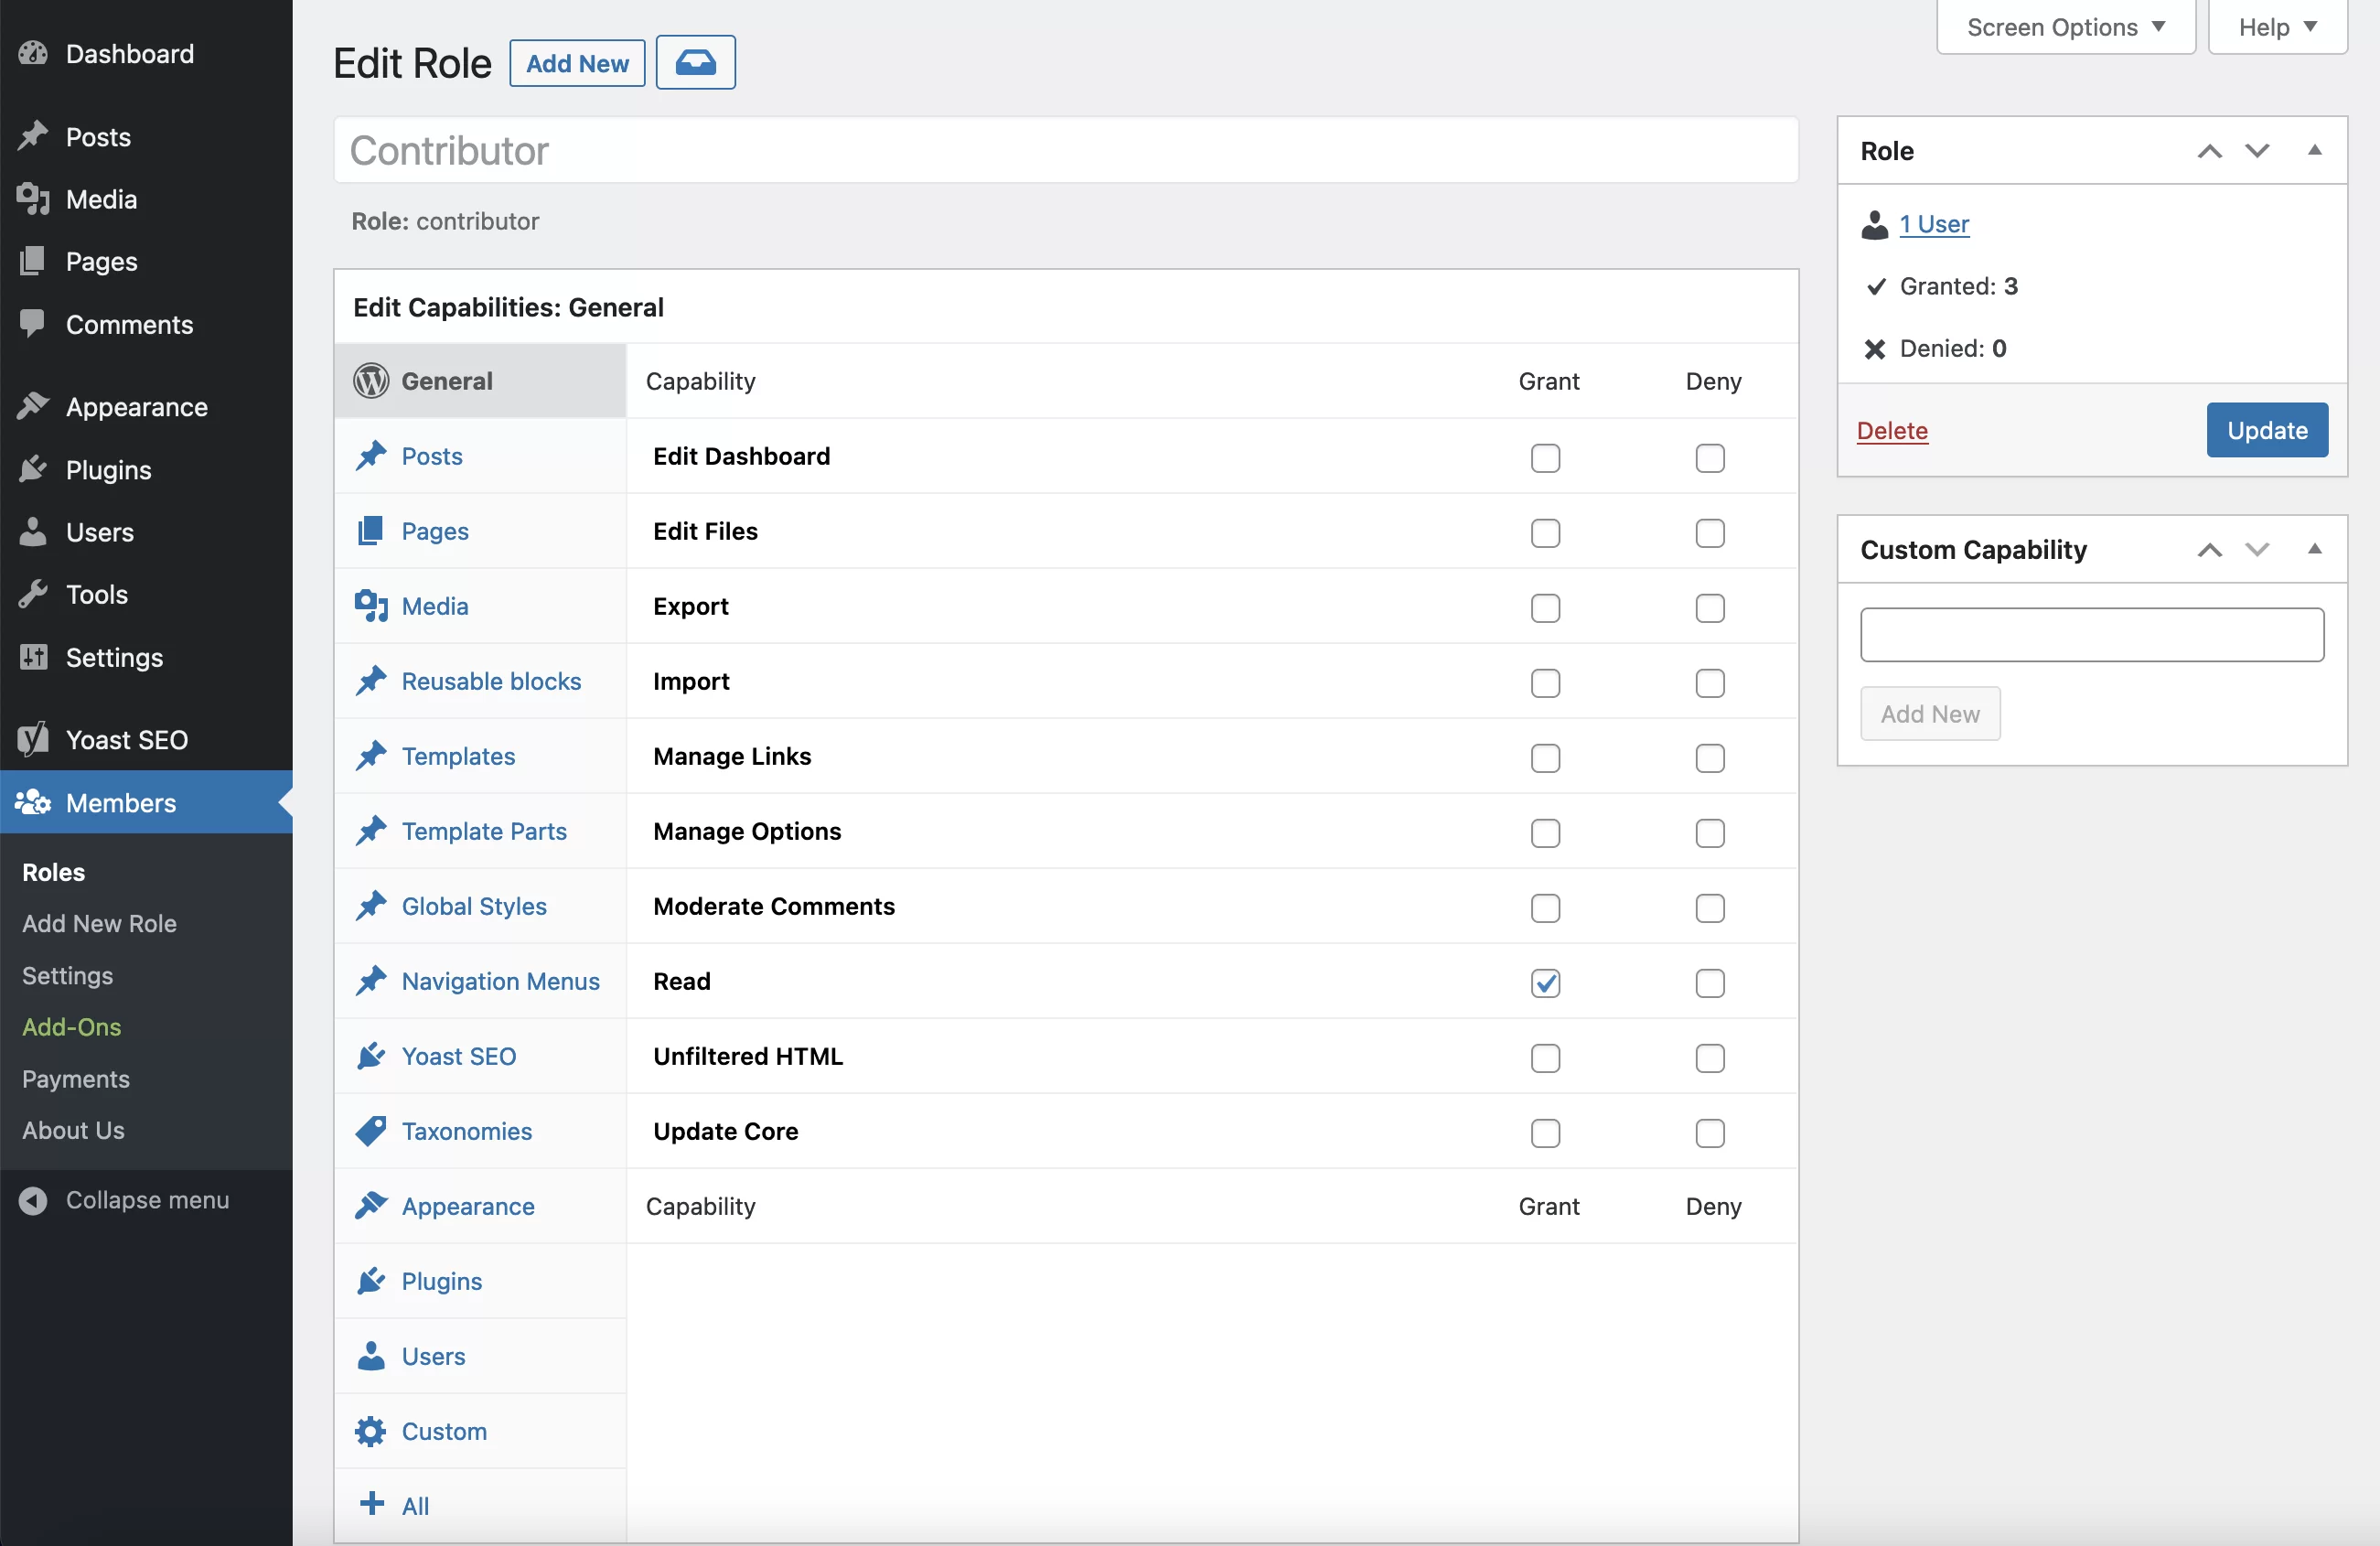Screen dimensions: 2380x1546
Task: Grant the Export capability
Action: (1545, 608)
